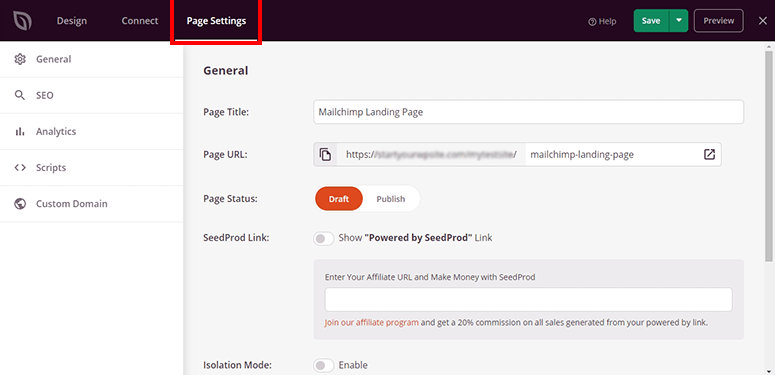775x375 pixels.
Task: Click the Scripts code brackets icon
Action: pos(20,167)
